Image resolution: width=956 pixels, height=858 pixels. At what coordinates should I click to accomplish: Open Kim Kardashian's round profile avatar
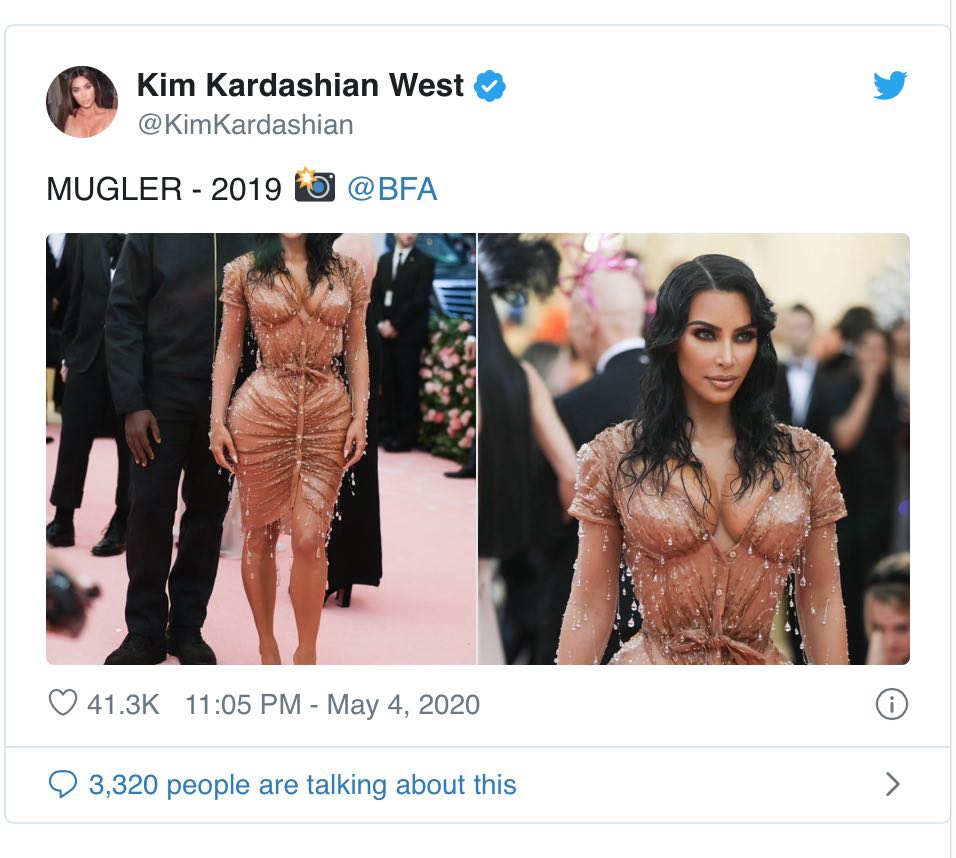pyautogui.click(x=82, y=102)
